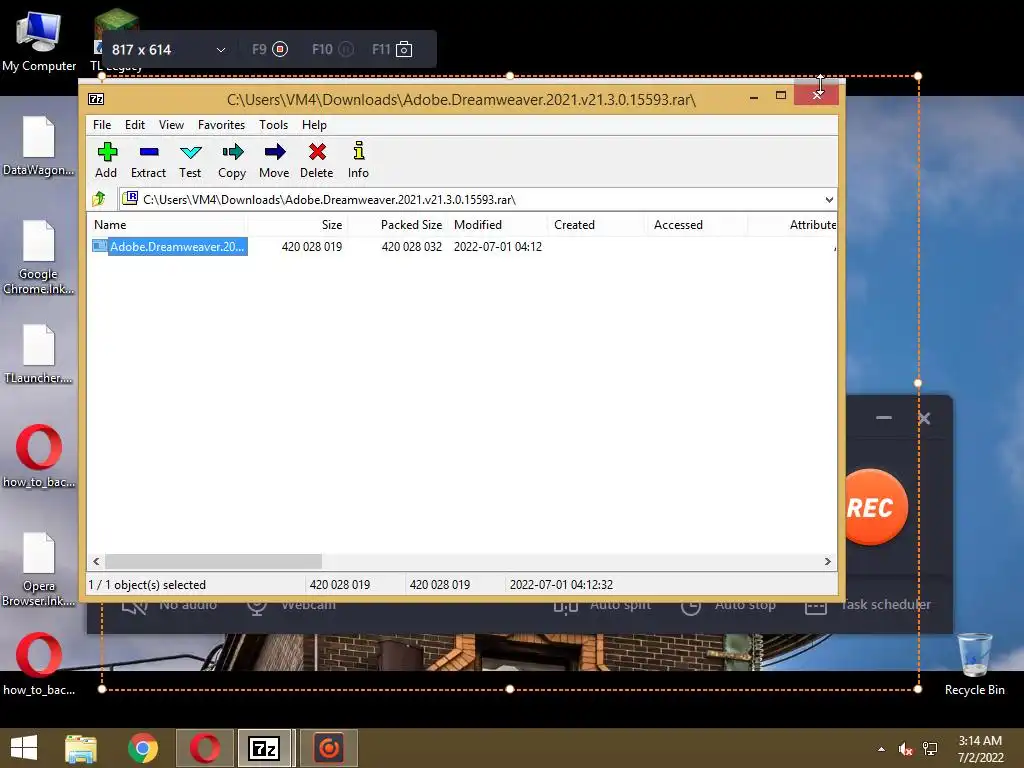Switch to 7-Zip in the taskbar

pyautogui.click(x=264, y=748)
